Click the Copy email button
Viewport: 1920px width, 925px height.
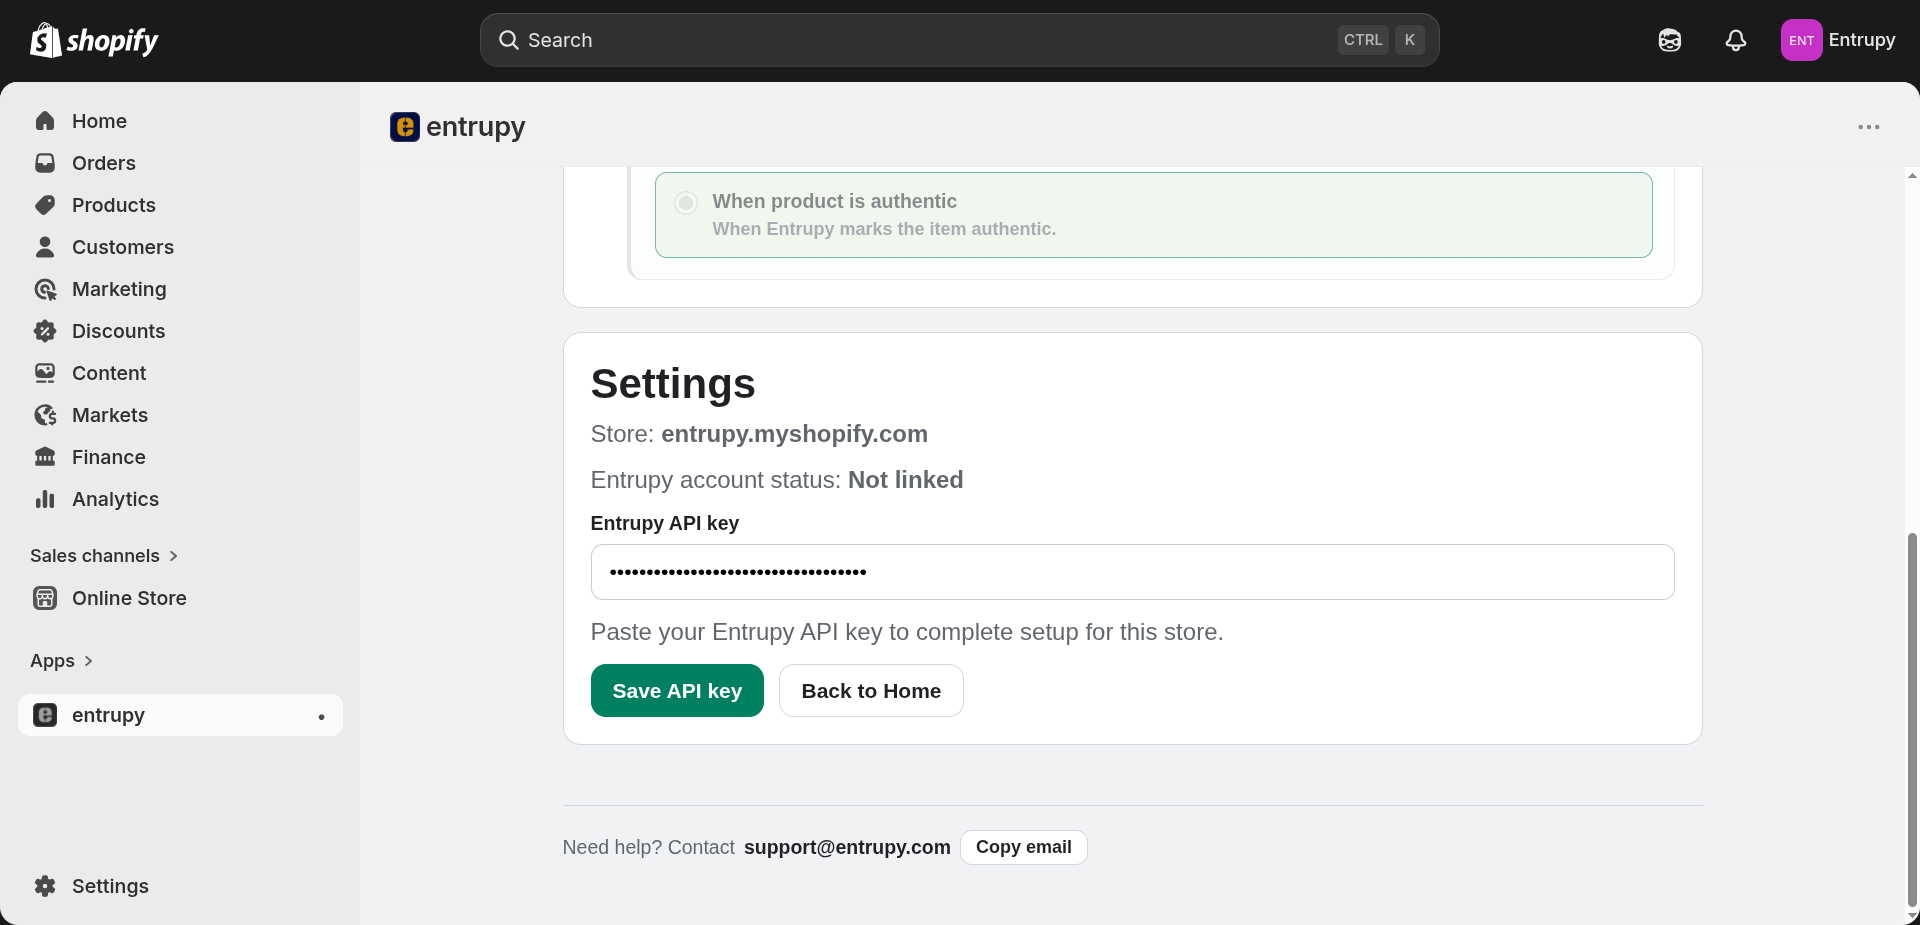coord(1023,847)
